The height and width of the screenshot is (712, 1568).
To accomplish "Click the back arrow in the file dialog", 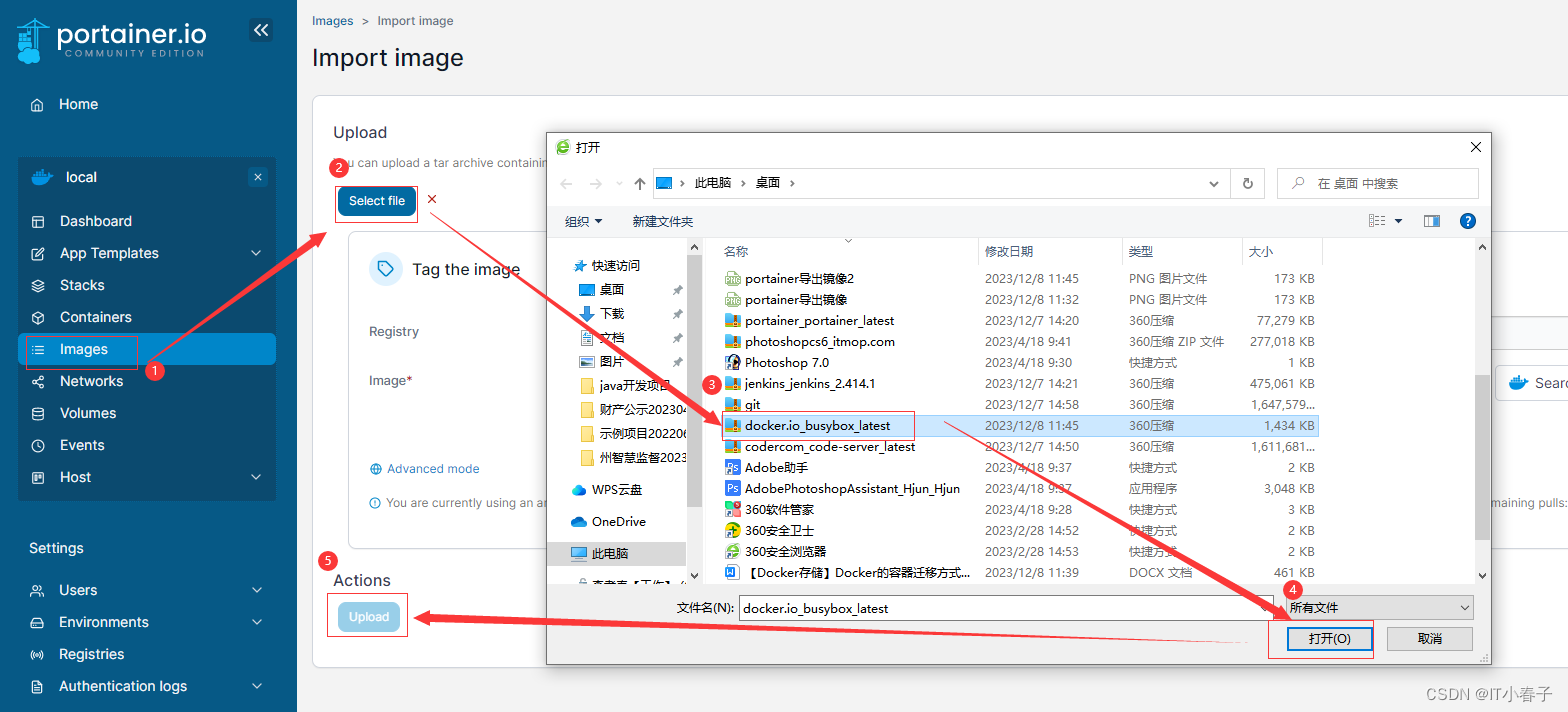I will pyautogui.click(x=566, y=184).
